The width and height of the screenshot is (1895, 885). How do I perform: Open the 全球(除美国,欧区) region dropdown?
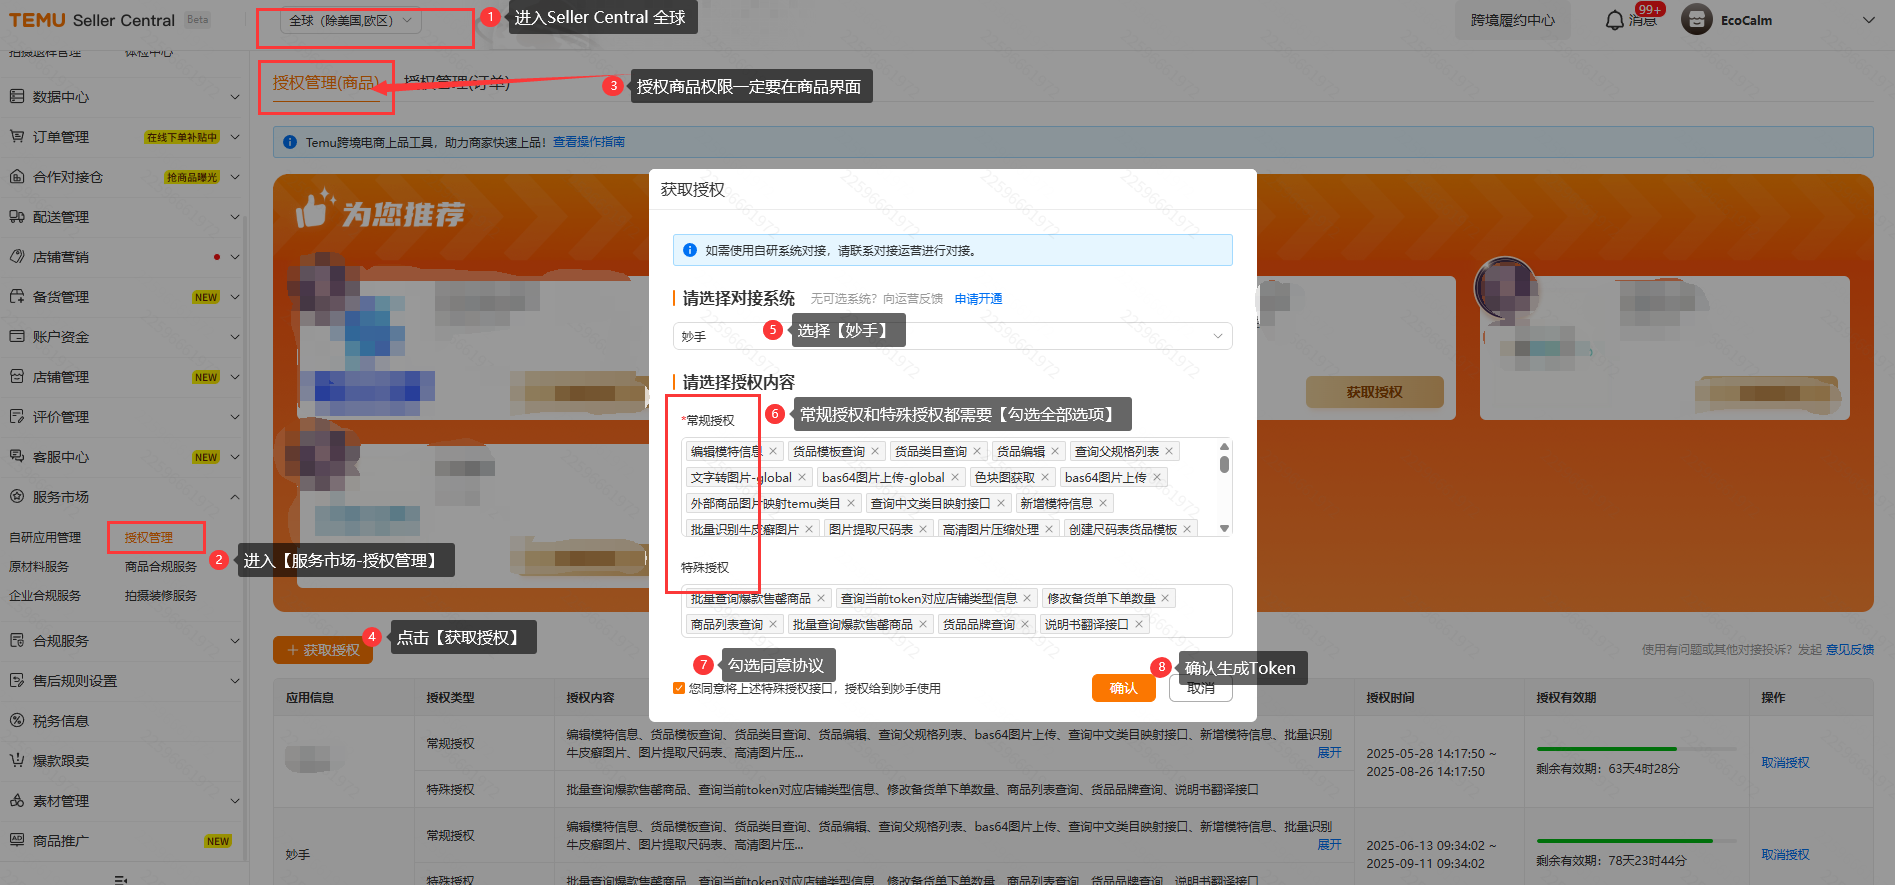click(349, 20)
